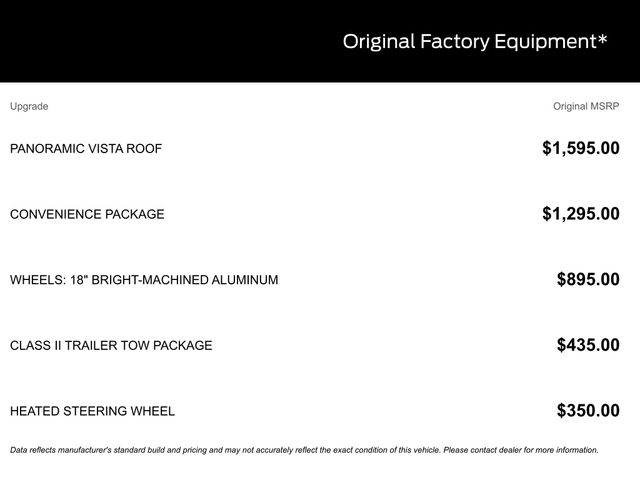Image resolution: width=640 pixels, height=480 pixels.
Task: Click the Panoramic Vista Roof upgrade
Action: coord(86,149)
